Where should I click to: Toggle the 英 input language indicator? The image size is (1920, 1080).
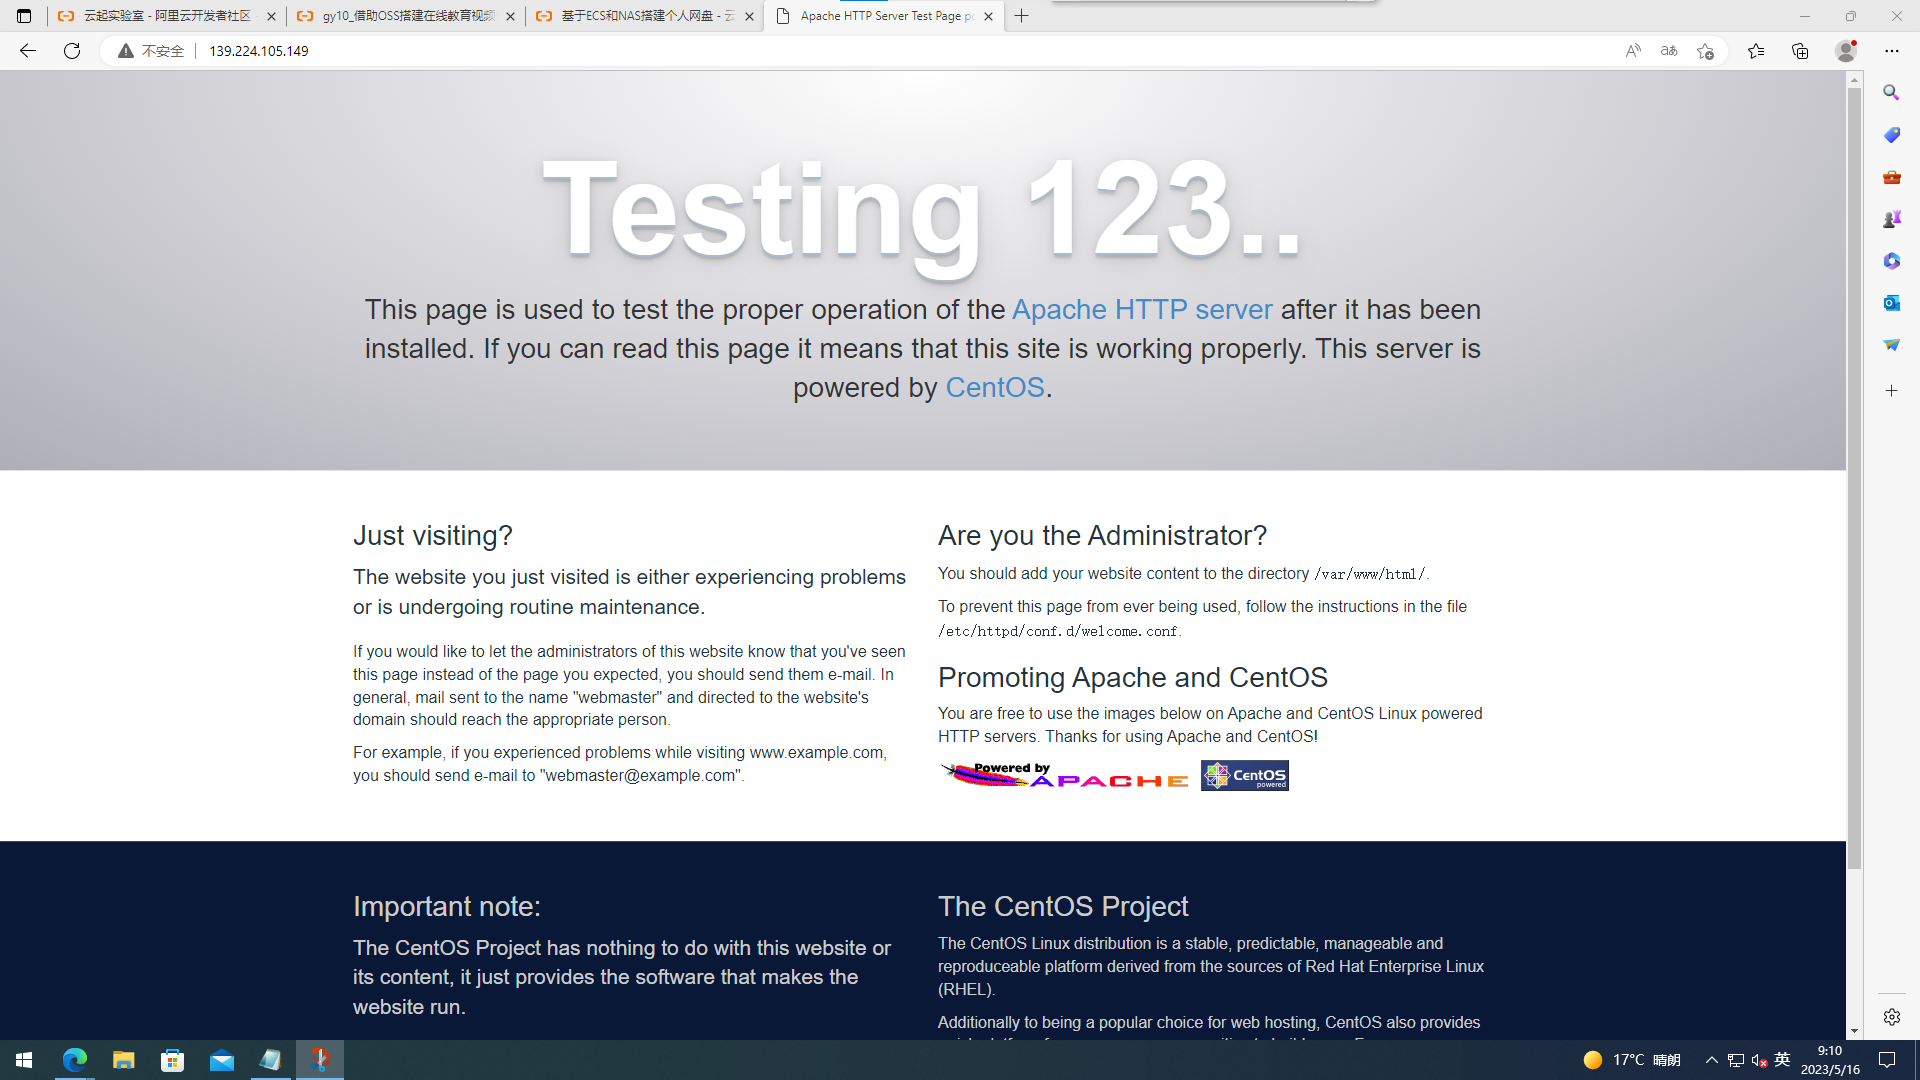[x=1782, y=1060]
